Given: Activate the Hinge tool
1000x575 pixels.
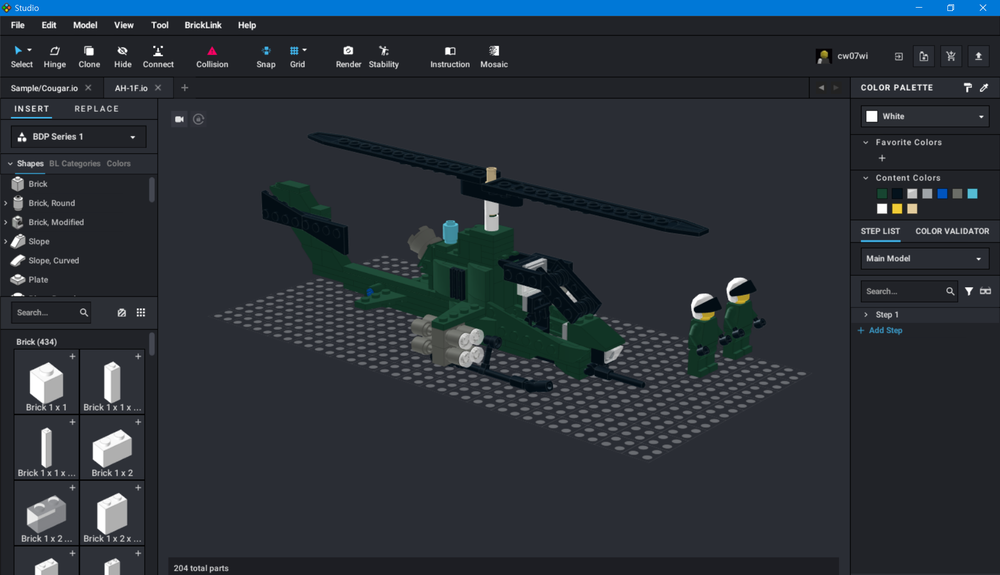Looking at the screenshot, I should [55, 56].
